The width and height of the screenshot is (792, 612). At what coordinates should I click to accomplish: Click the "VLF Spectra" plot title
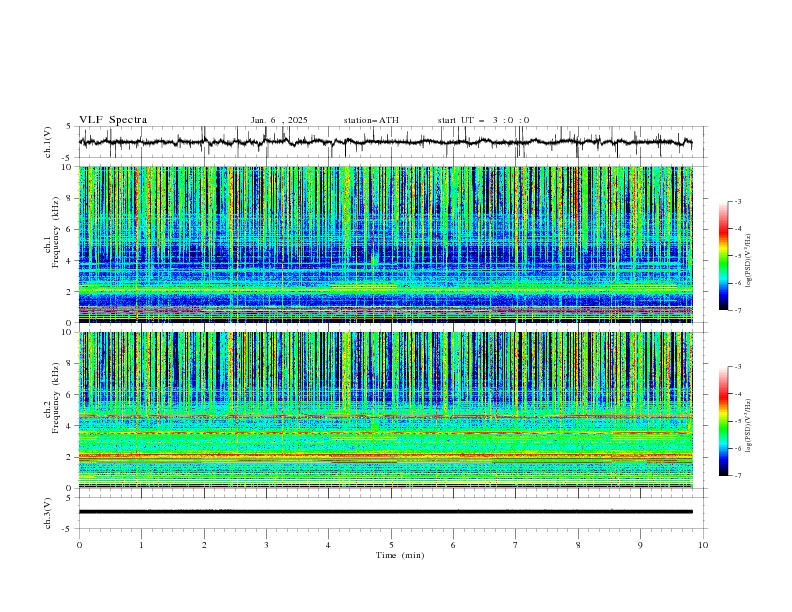113,120
